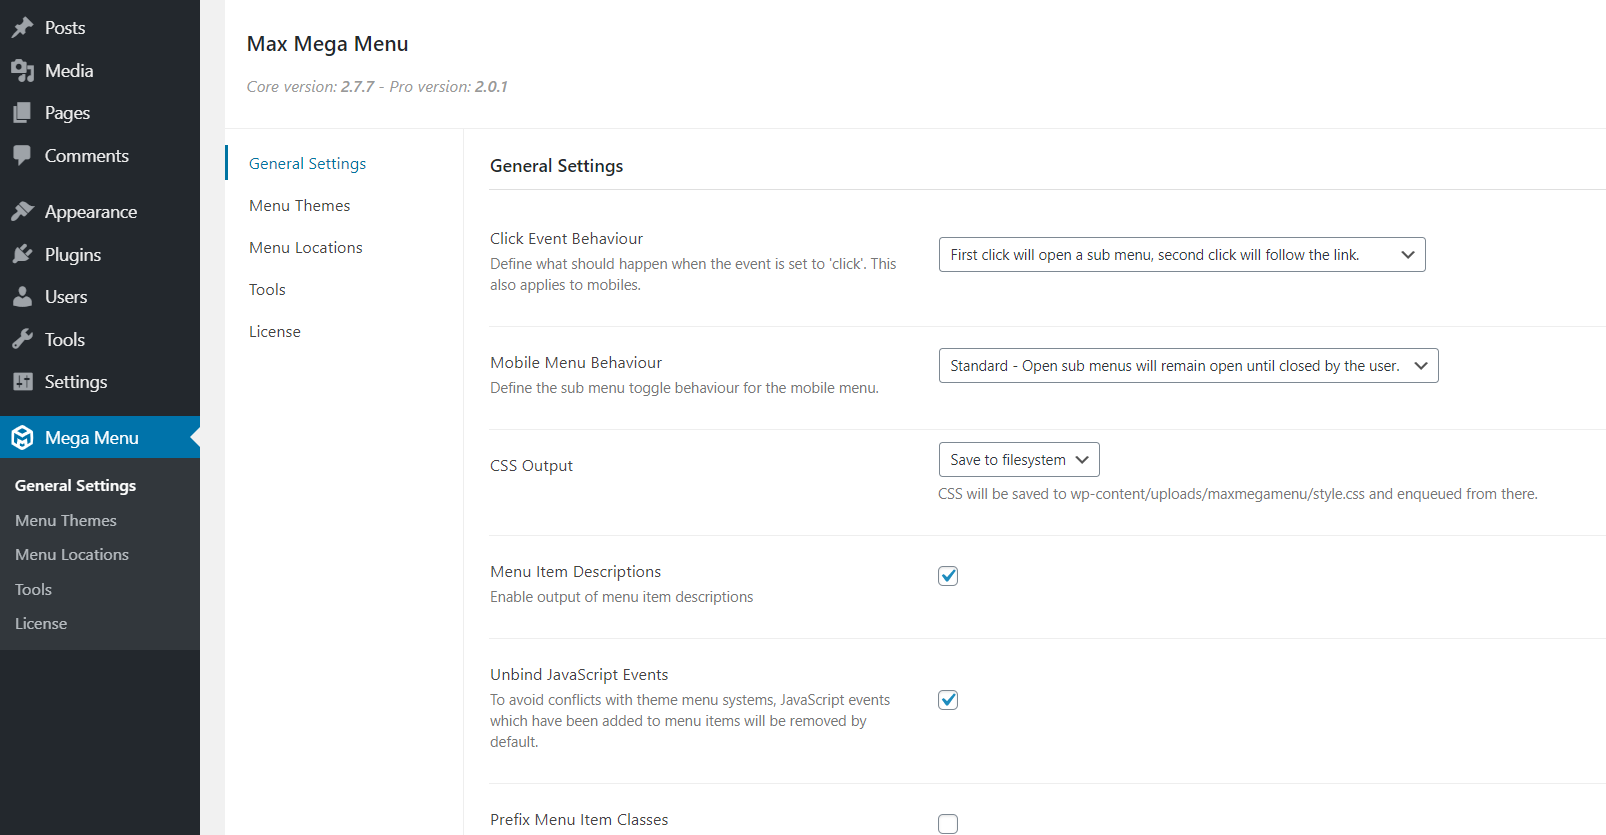Enable Prefix Menu Item Classes checkbox
The width and height of the screenshot is (1606, 835).
pyautogui.click(x=948, y=824)
